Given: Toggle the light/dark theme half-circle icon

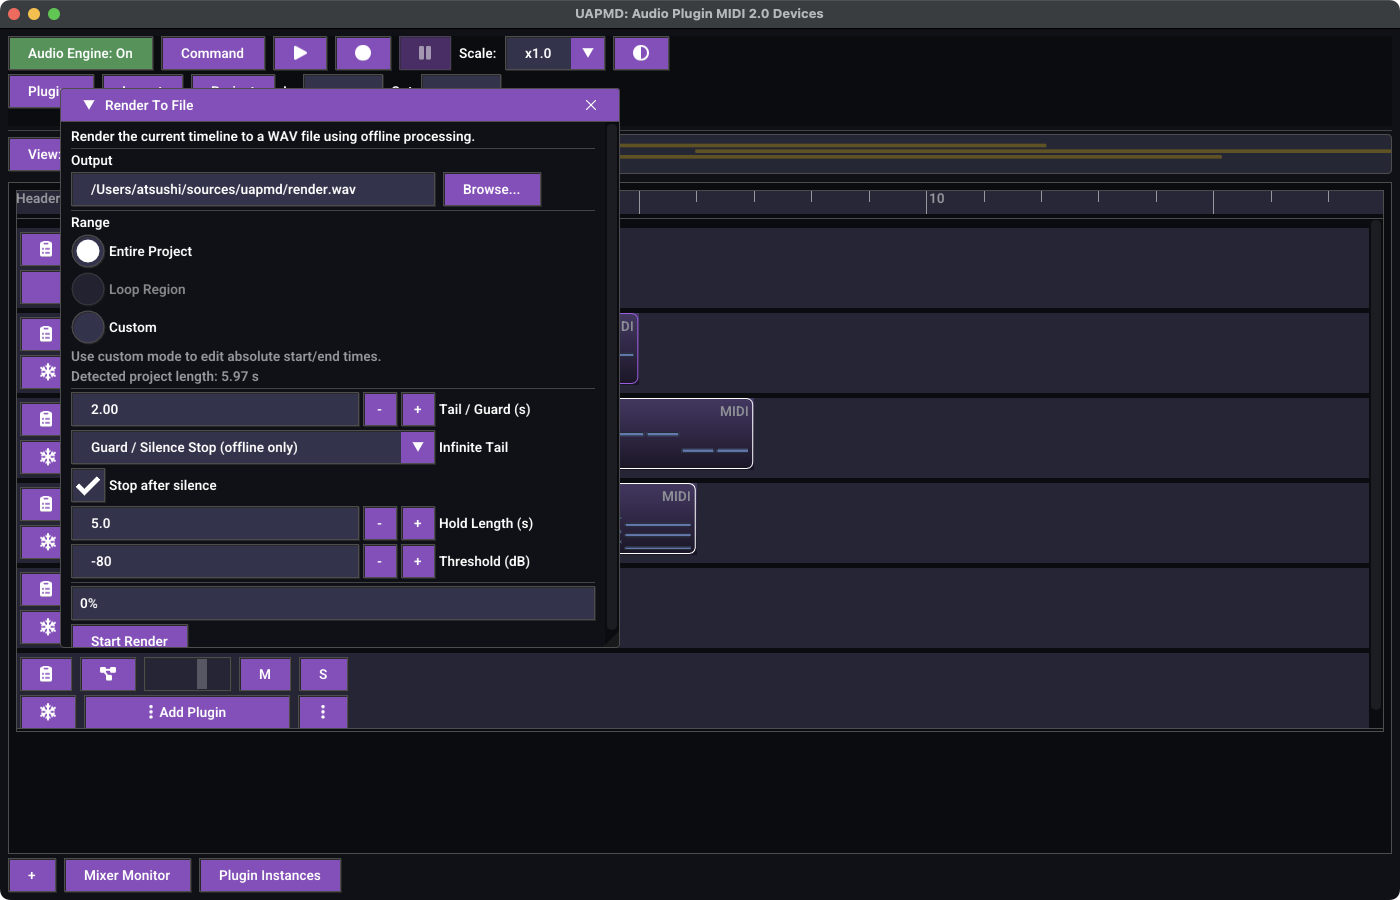Looking at the screenshot, I should point(641,53).
